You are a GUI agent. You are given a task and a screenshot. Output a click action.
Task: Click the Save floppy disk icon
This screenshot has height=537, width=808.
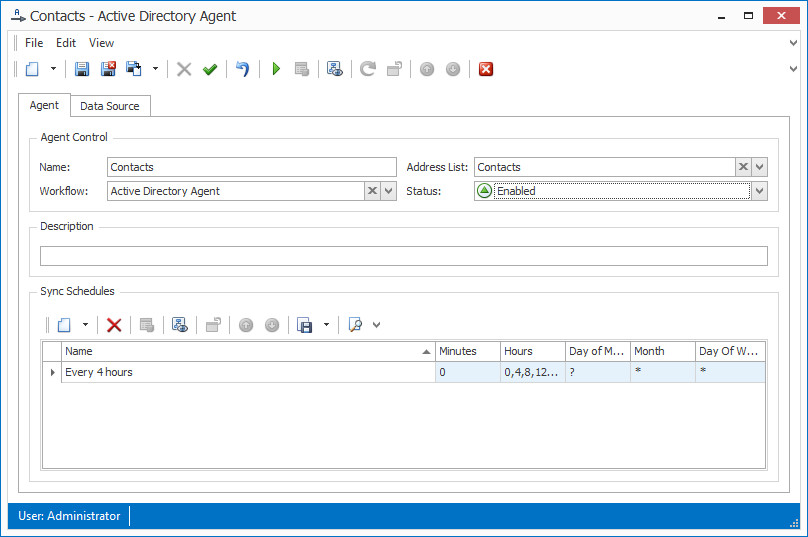82,69
